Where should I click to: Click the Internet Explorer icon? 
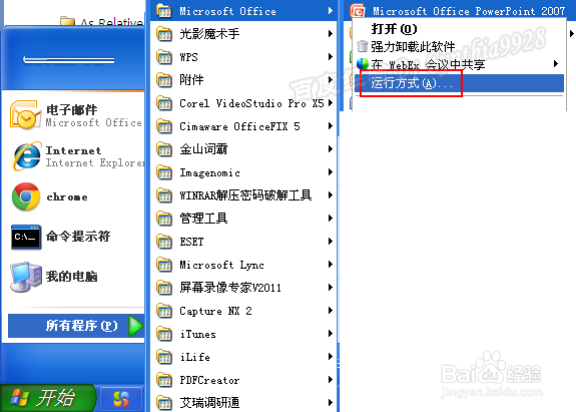[26, 156]
